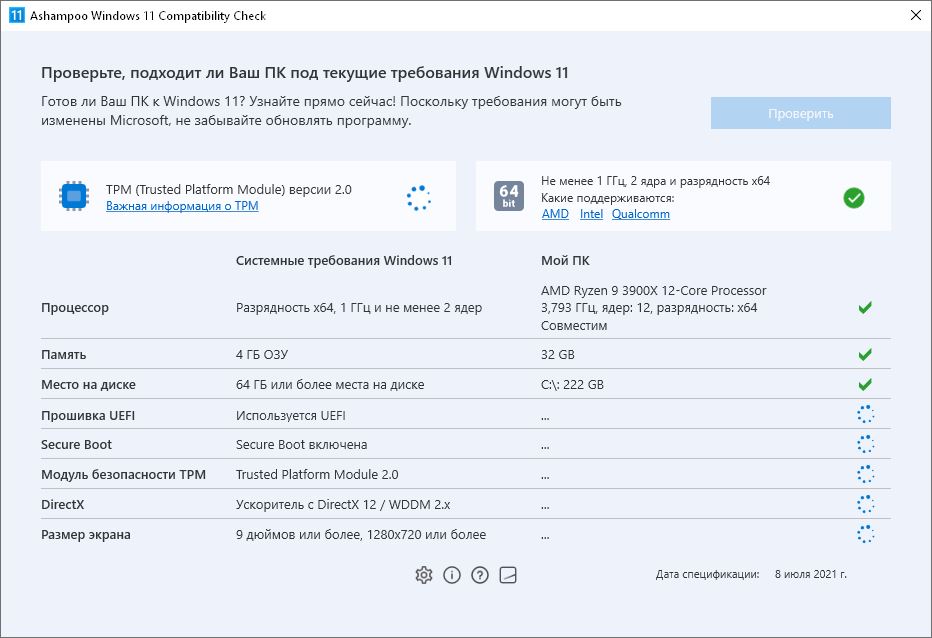932x638 pixels.
Task: Click the blue TPM chip icon
Action: (x=72, y=196)
